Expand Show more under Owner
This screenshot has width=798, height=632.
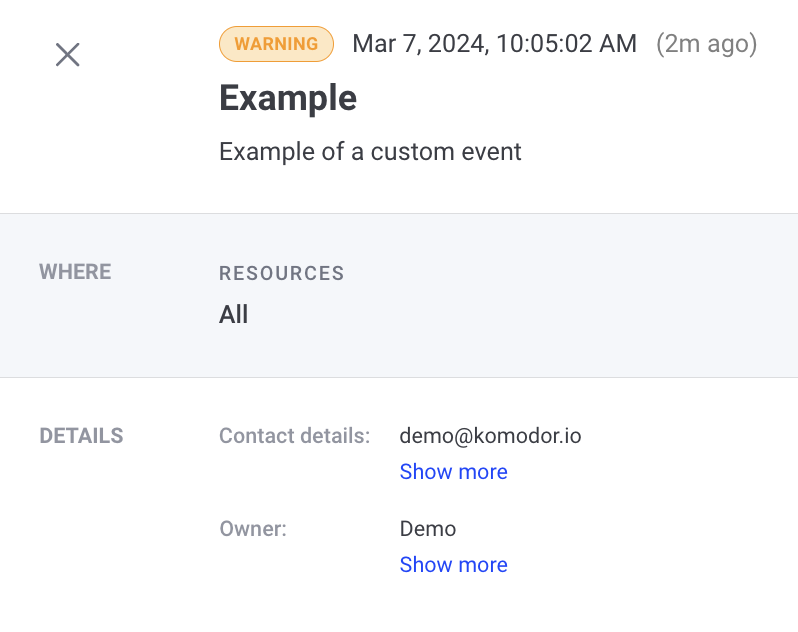[x=453, y=565]
